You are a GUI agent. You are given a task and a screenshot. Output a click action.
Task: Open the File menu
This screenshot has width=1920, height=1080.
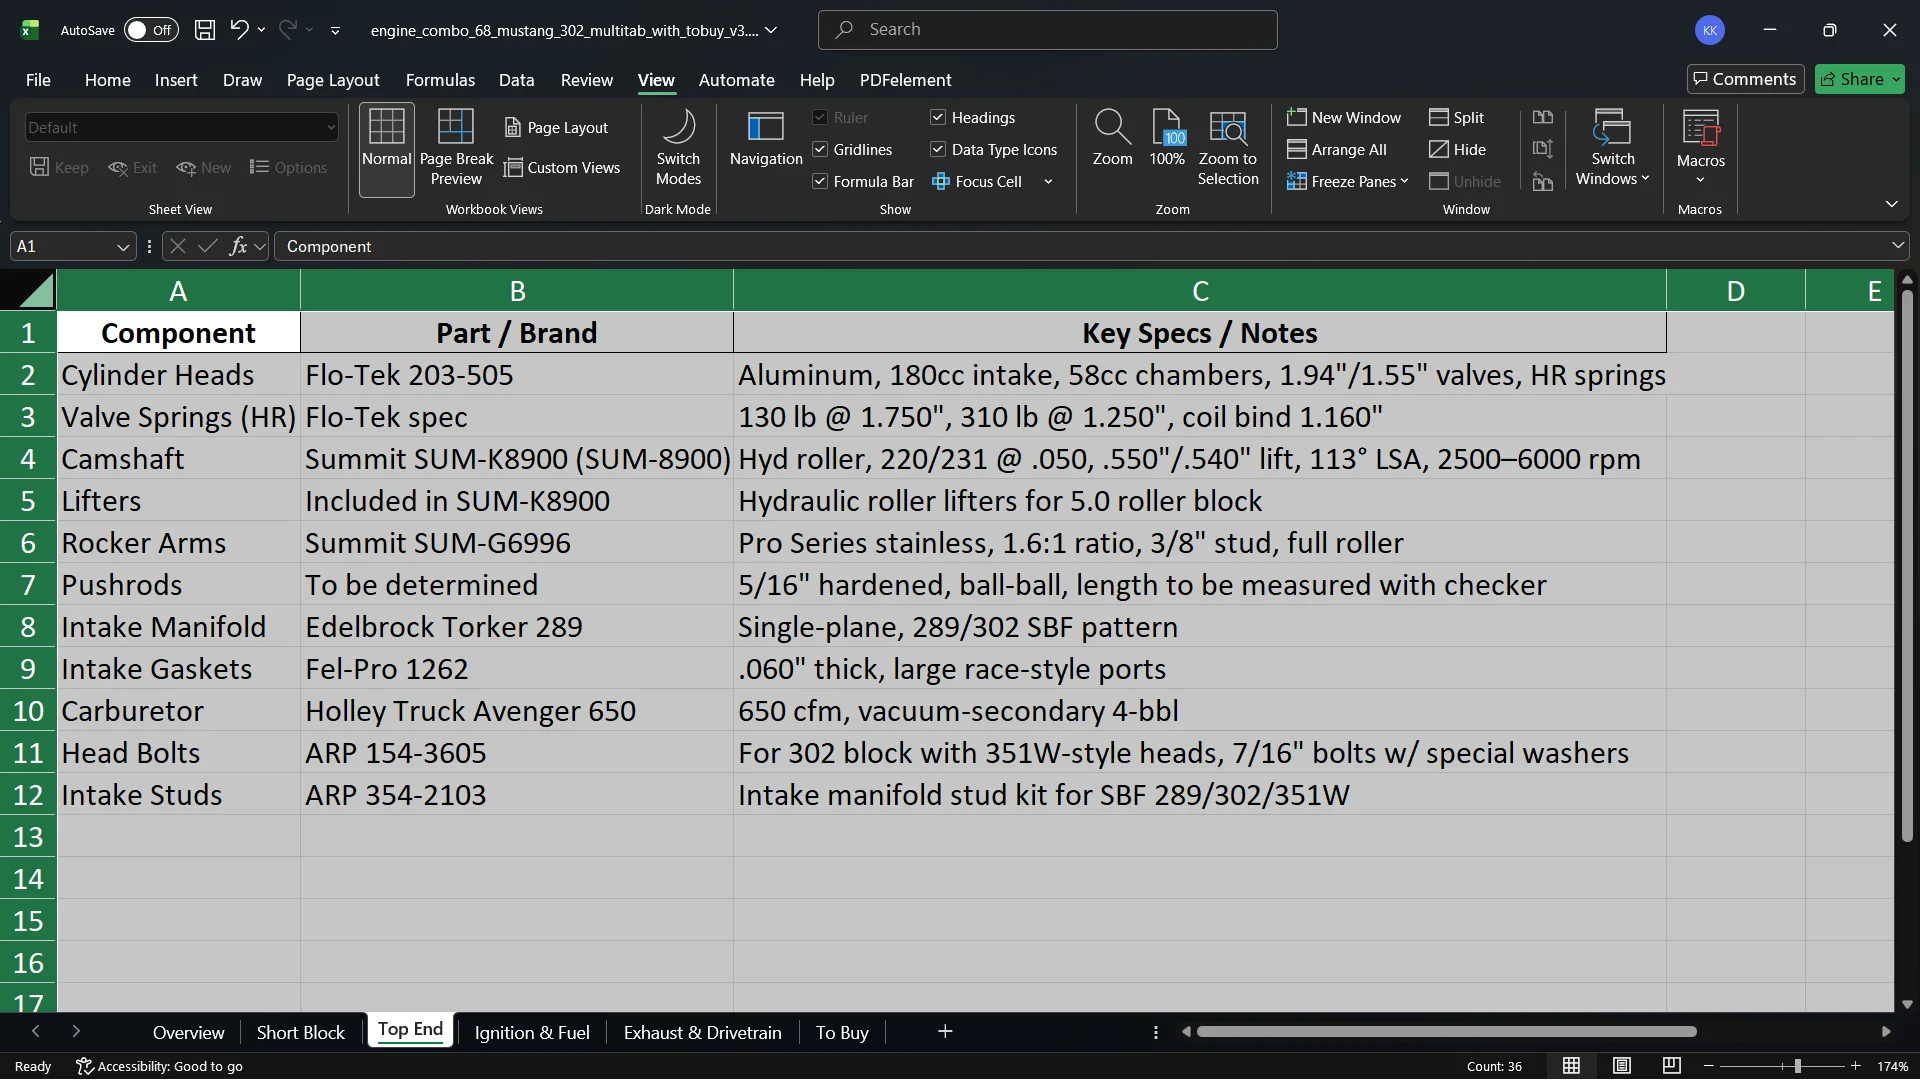38,80
